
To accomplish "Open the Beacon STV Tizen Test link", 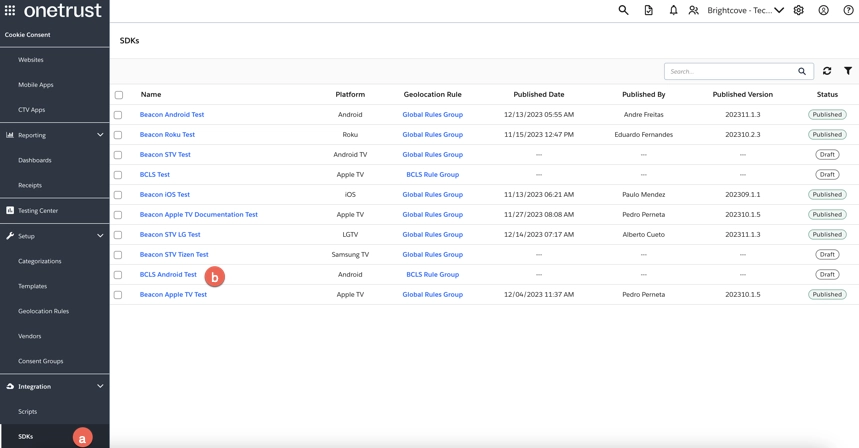I will pos(174,254).
